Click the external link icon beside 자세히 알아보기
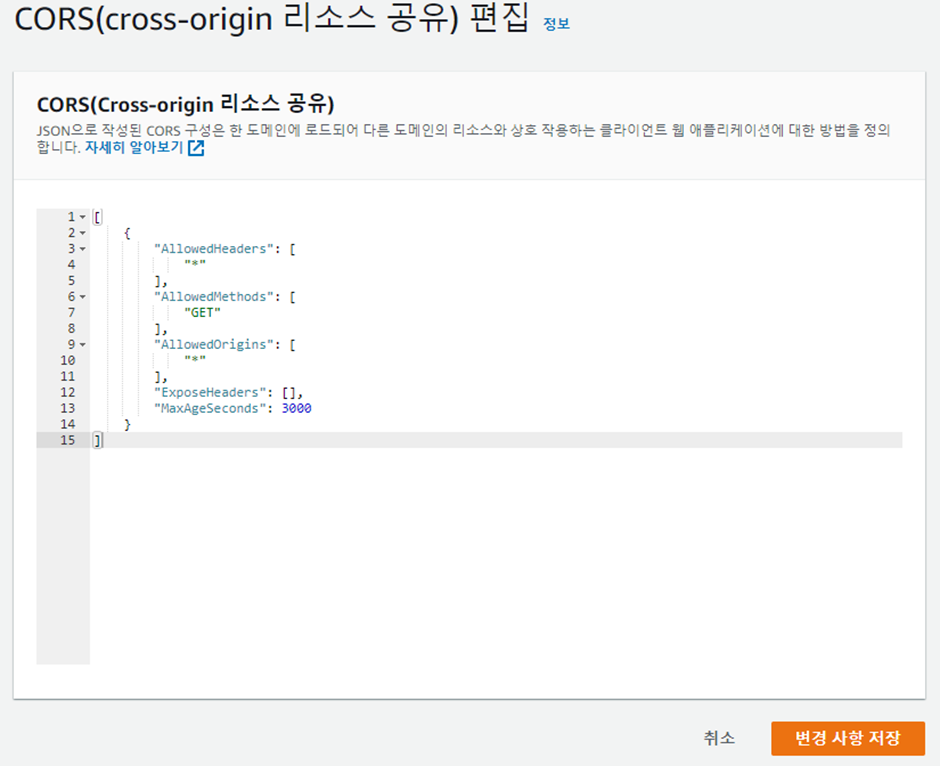 point(196,148)
